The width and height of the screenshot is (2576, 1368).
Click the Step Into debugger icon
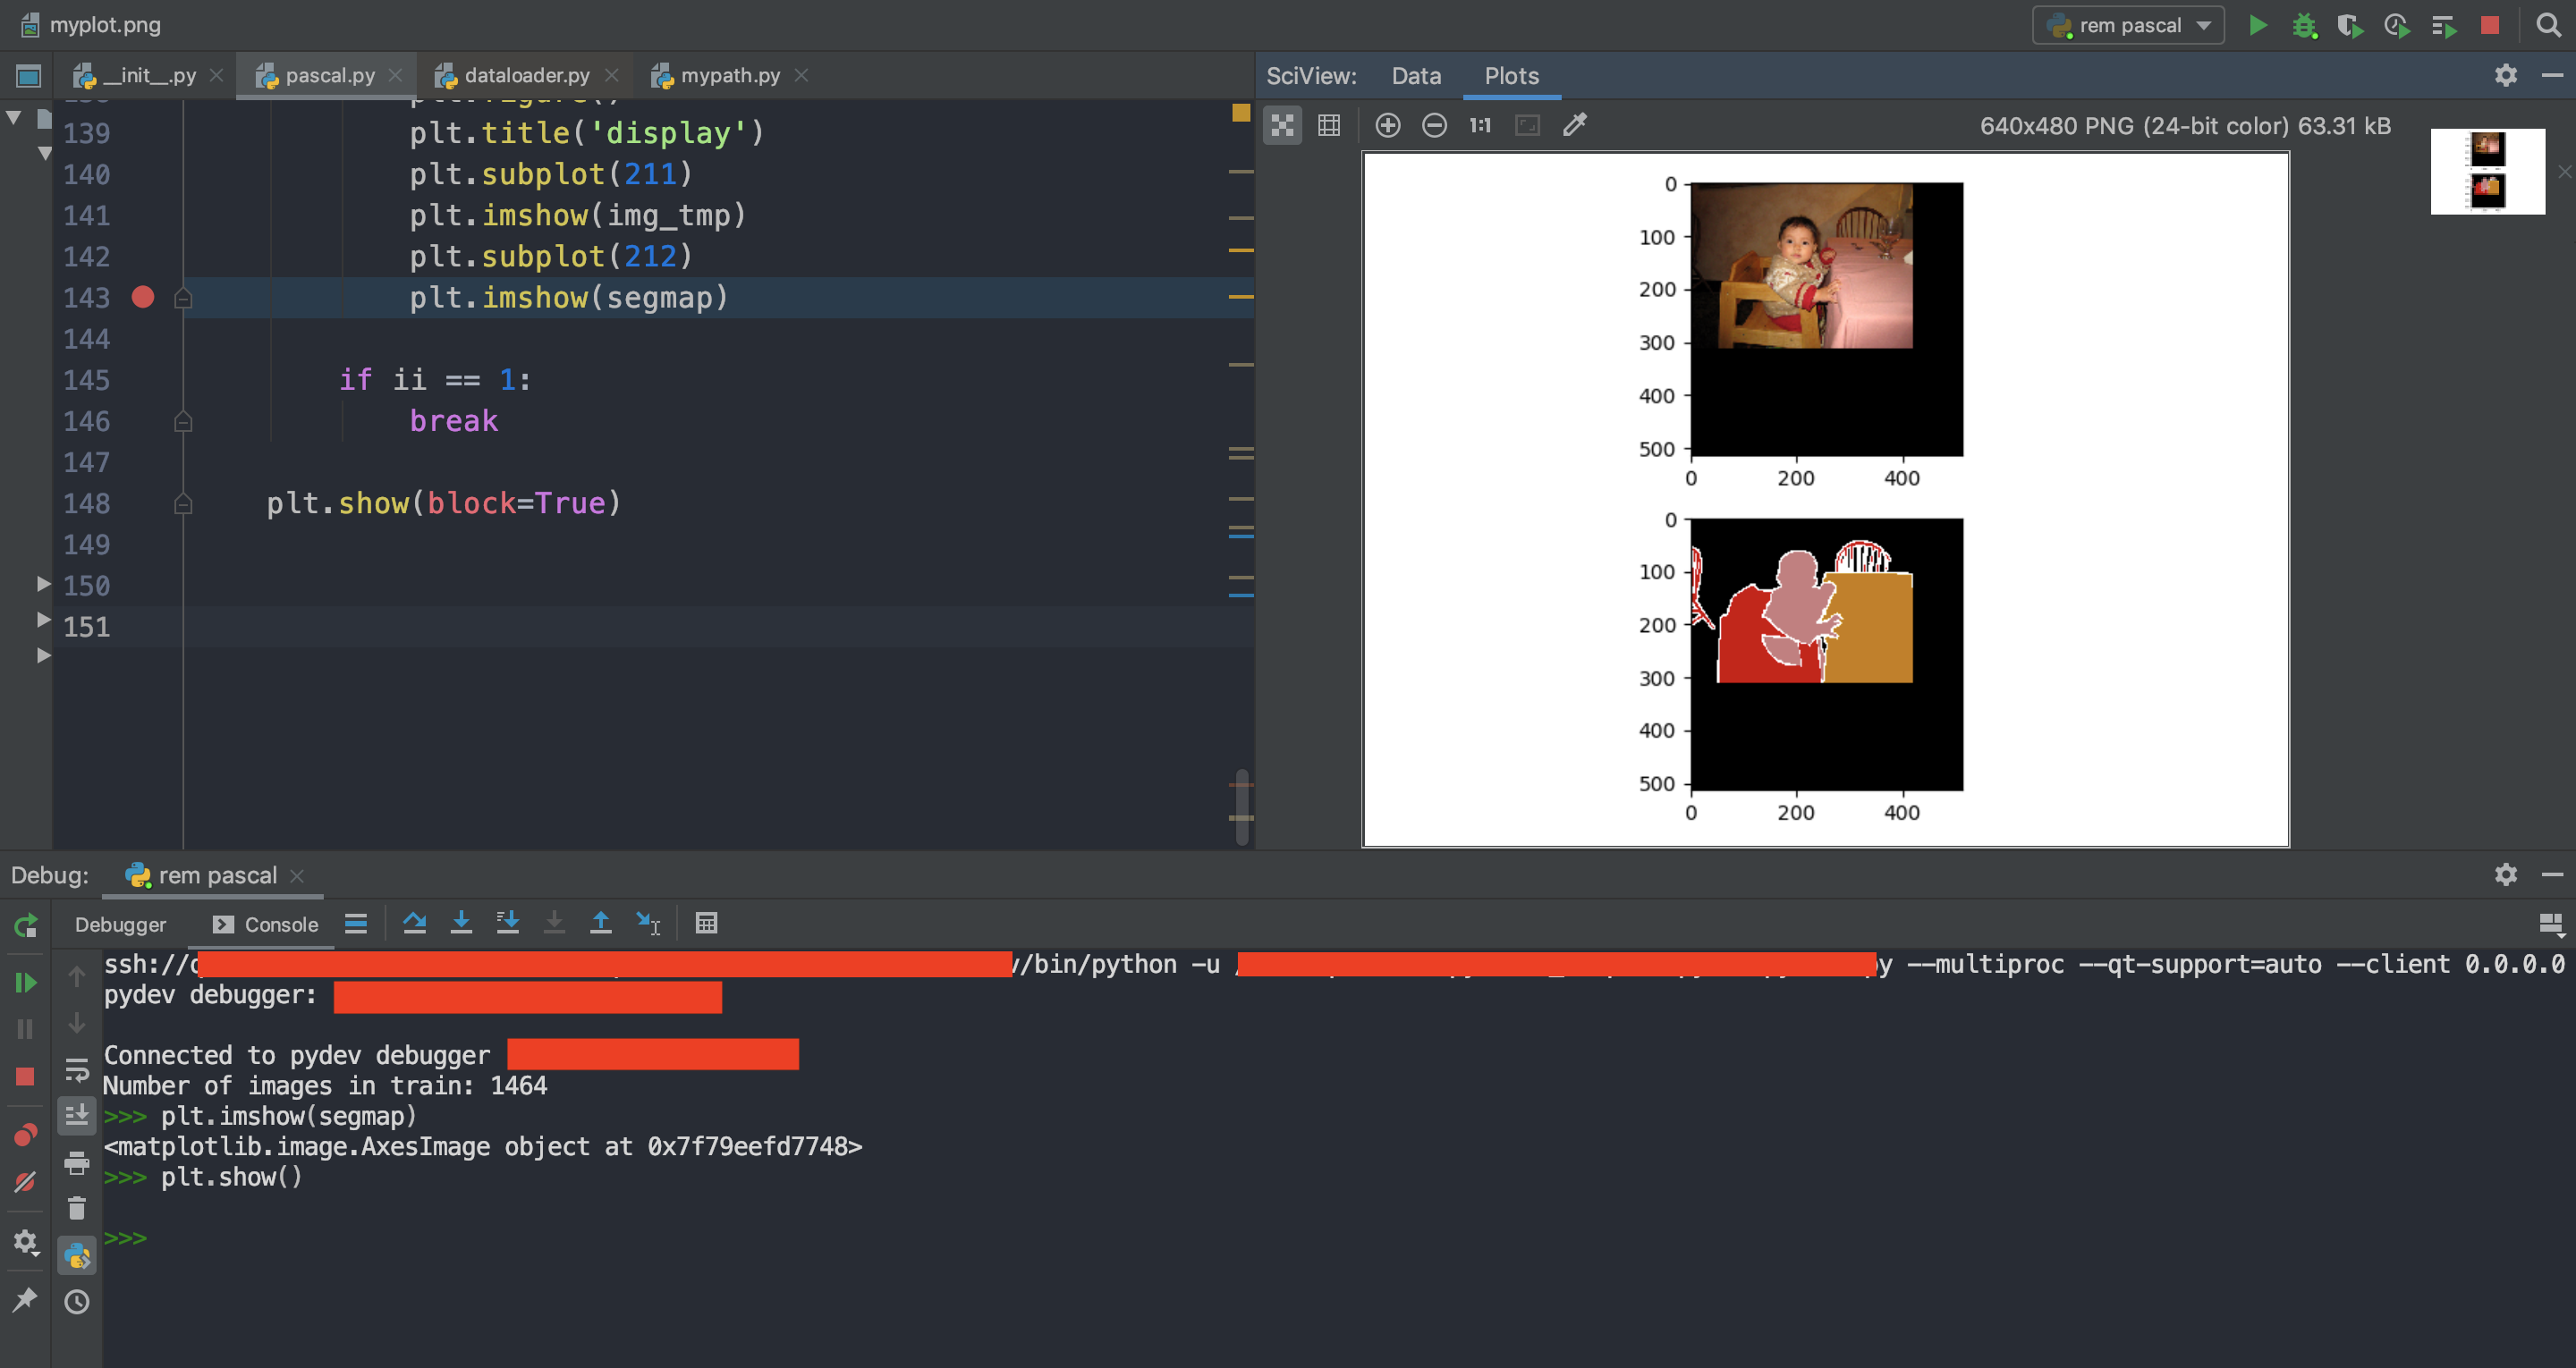pos(461,923)
